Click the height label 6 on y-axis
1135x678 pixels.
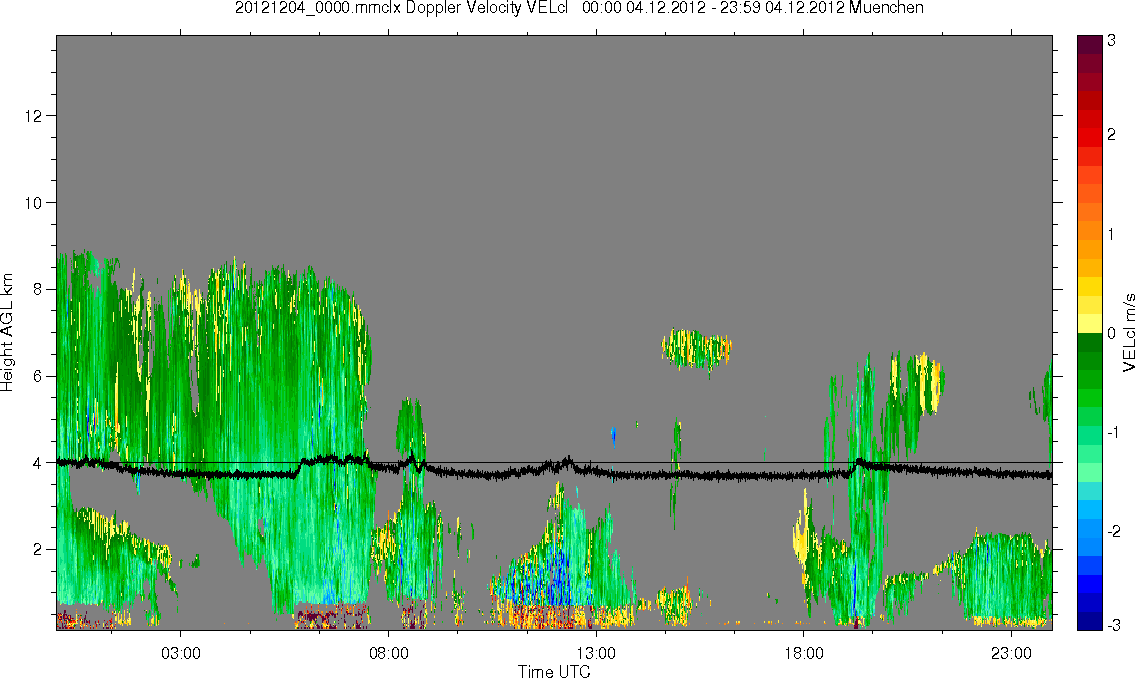point(38,376)
